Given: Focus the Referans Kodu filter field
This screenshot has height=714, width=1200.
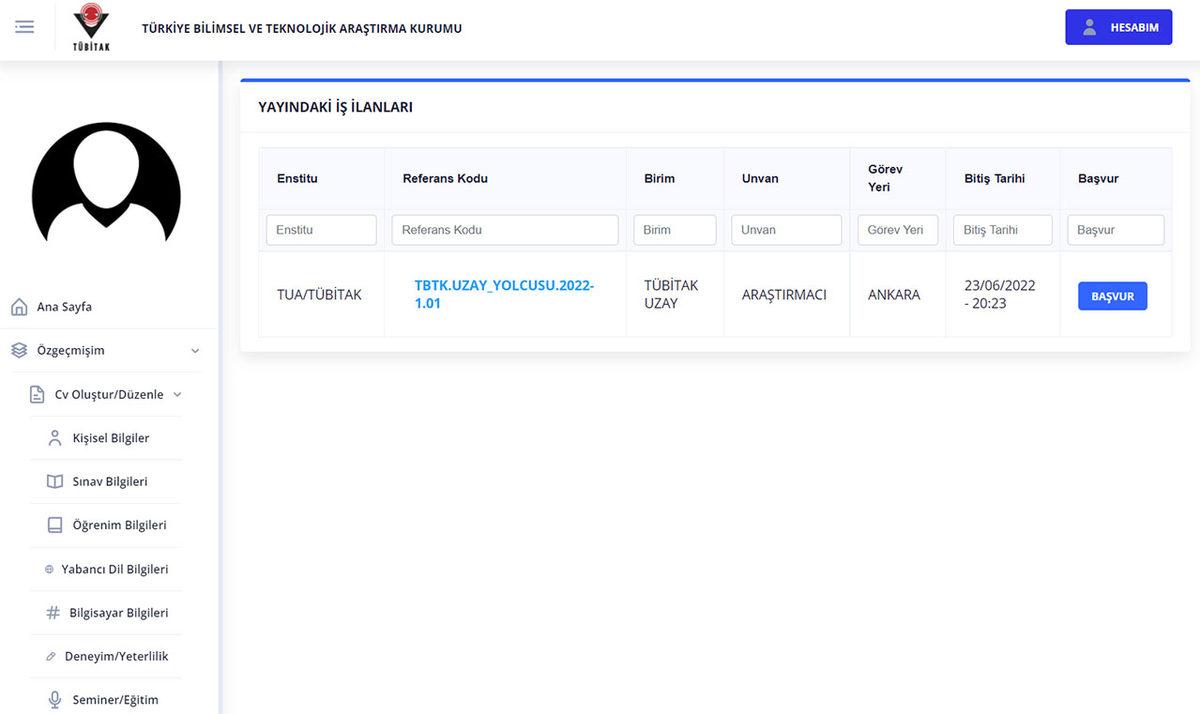Looking at the screenshot, I should click(505, 230).
